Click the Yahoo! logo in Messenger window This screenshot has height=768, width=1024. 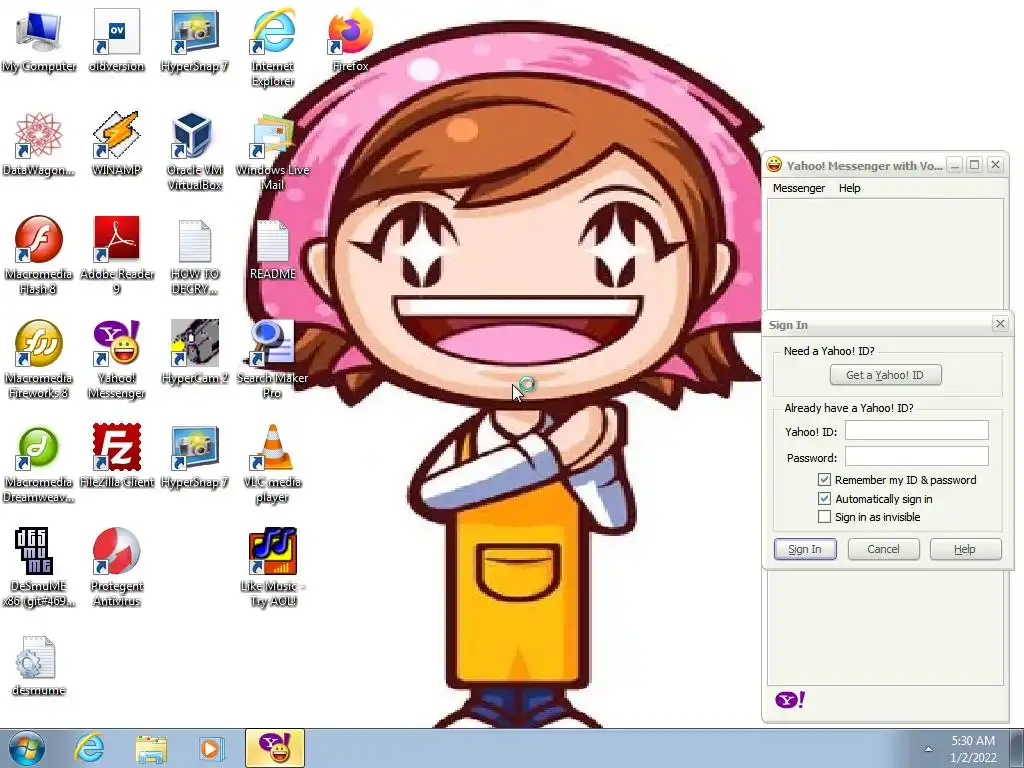coord(790,700)
